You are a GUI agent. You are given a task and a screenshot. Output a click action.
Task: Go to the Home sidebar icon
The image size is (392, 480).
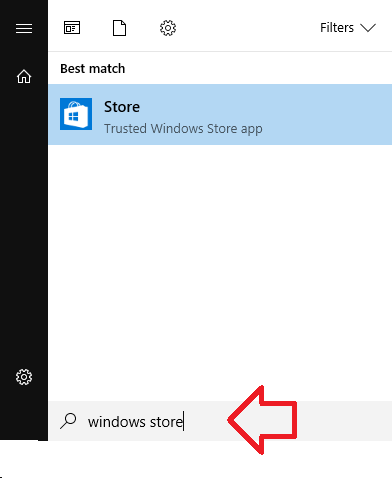point(24,76)
